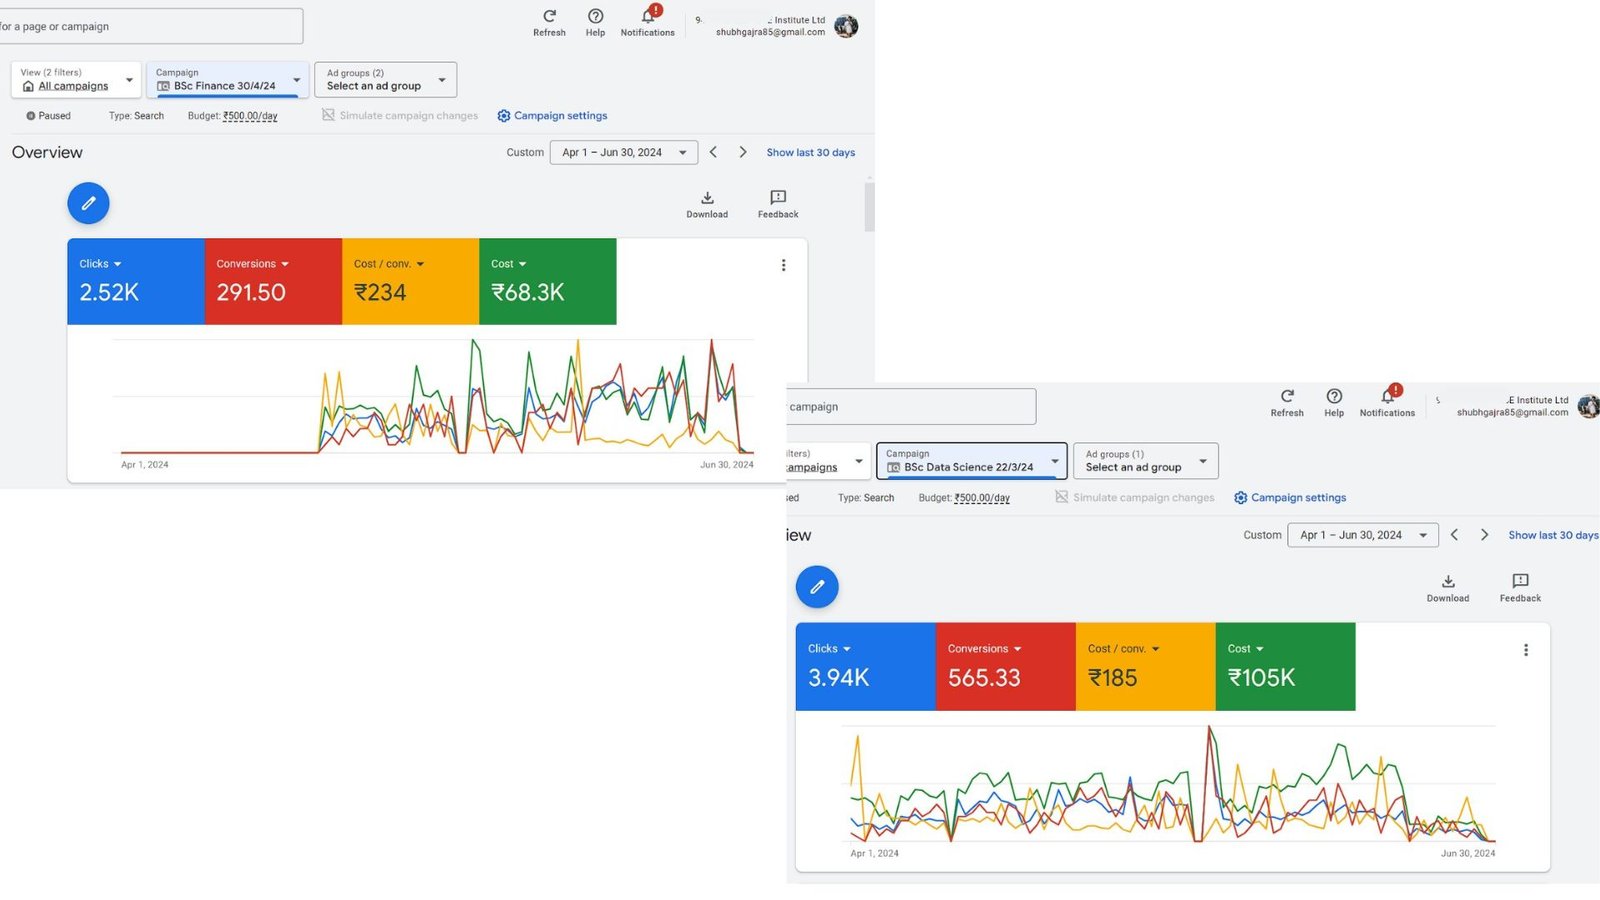Image resolution: width=1600 pixels, height=900 pixels.
Task: Open Notifications bell in the BSc Data Science panel
Action: [x=1388, y=396]
